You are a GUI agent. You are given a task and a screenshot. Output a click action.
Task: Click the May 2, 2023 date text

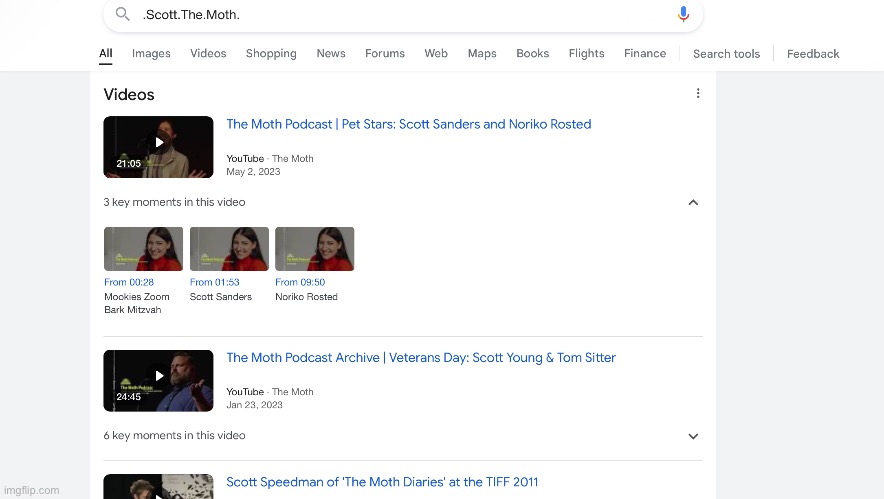coord(253,172)
